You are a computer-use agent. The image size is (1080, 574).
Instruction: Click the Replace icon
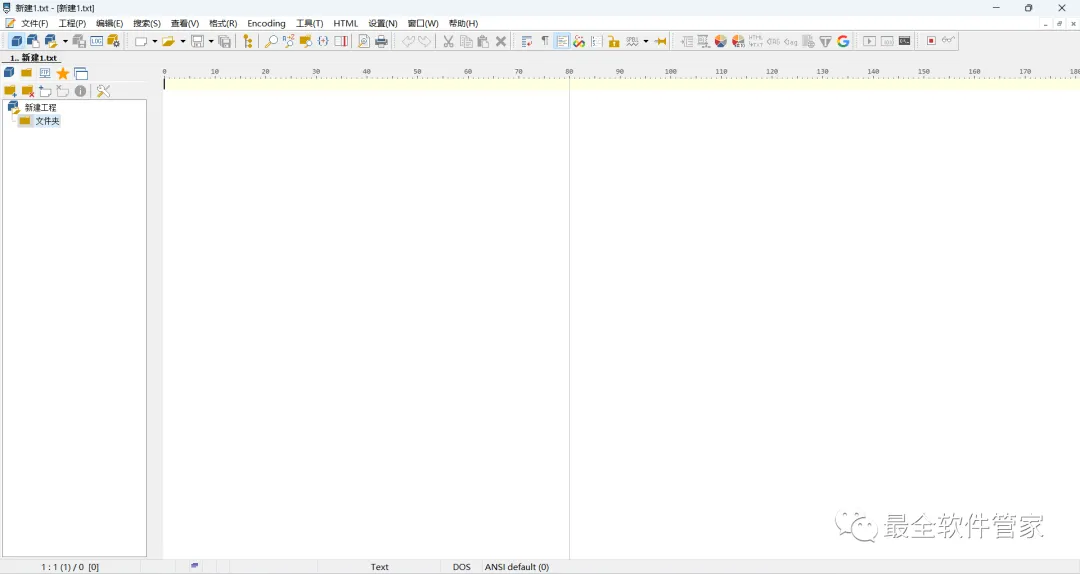pyautogui.click(x=289, y=41)
